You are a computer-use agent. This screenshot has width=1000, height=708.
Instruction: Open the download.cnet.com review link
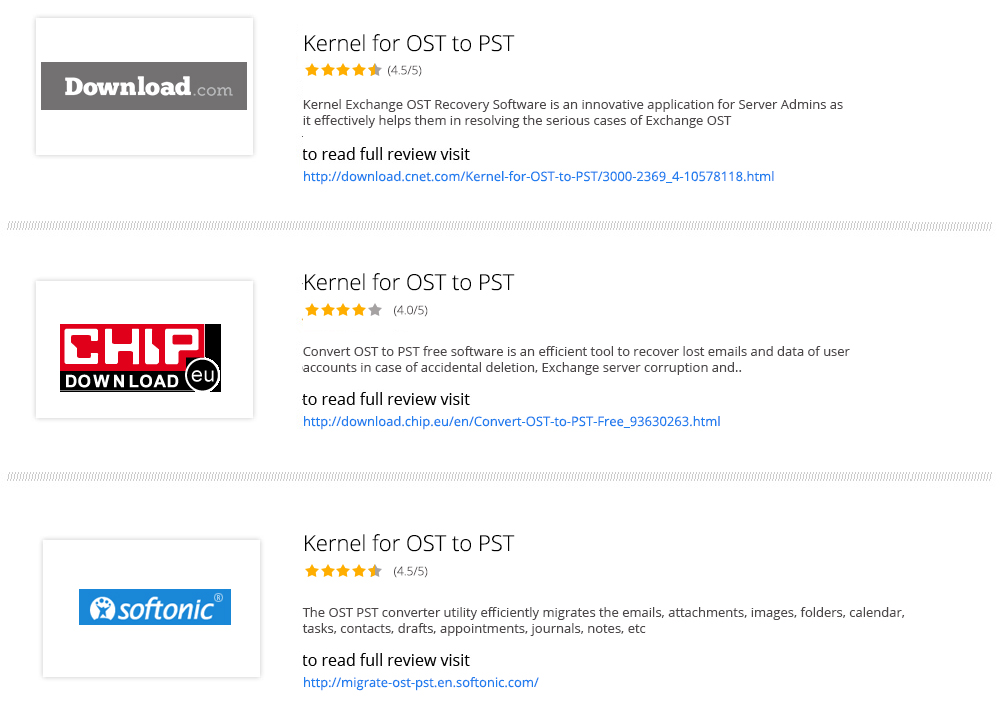coord(538,177)
